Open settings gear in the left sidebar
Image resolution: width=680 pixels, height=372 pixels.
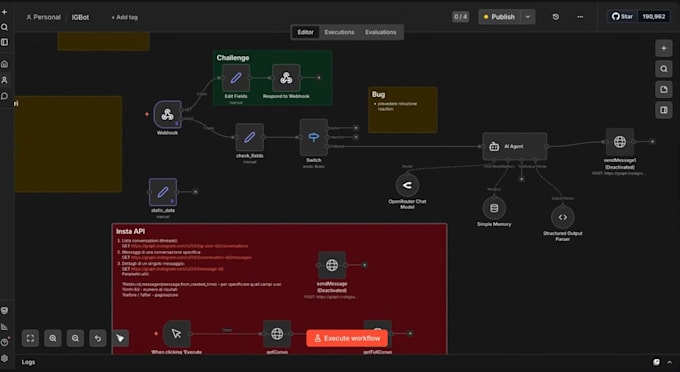4,358
